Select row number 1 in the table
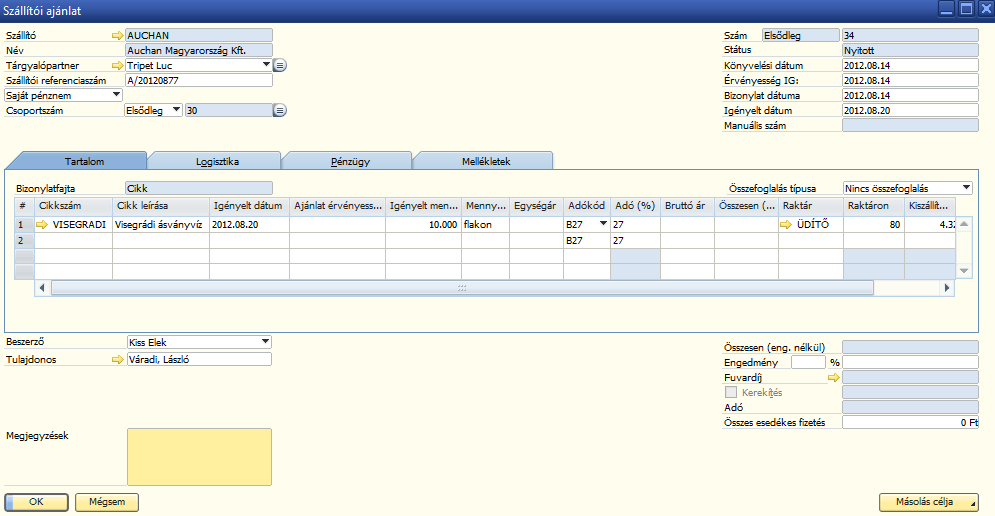The height and width of the screenshot is (516, 995). pyautogui.click(x=24, y=225)
